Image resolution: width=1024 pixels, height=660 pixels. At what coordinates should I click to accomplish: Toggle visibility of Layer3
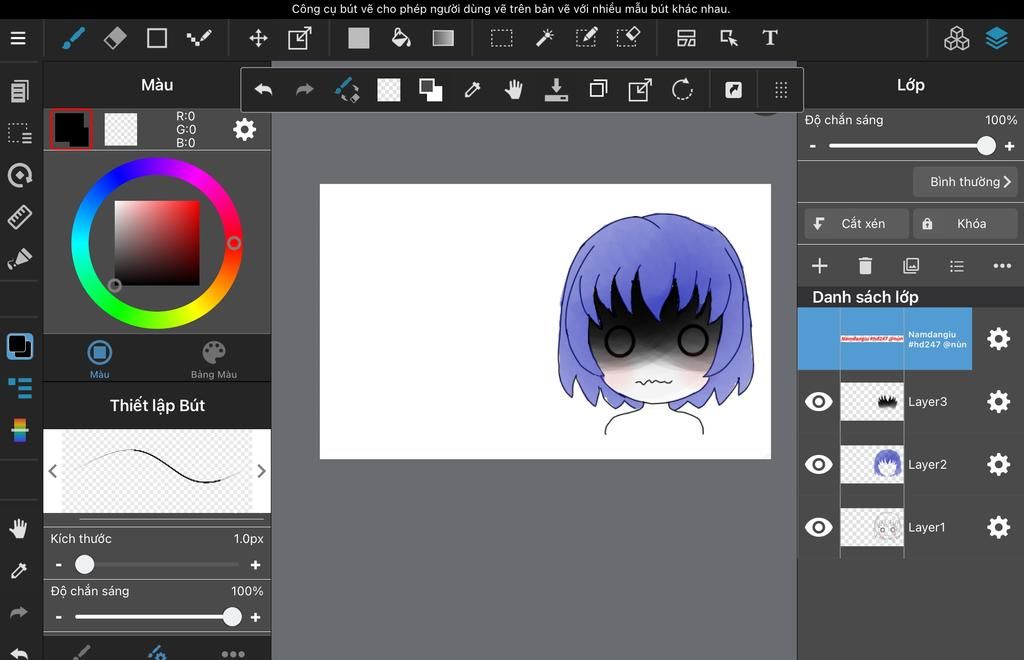click(818, 401)
